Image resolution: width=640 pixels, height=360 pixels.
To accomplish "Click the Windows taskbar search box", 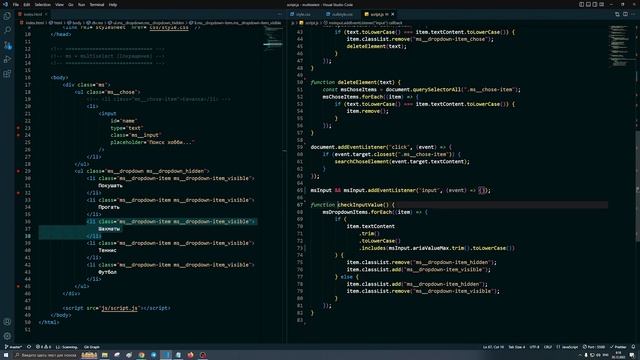I will point(45,355).
